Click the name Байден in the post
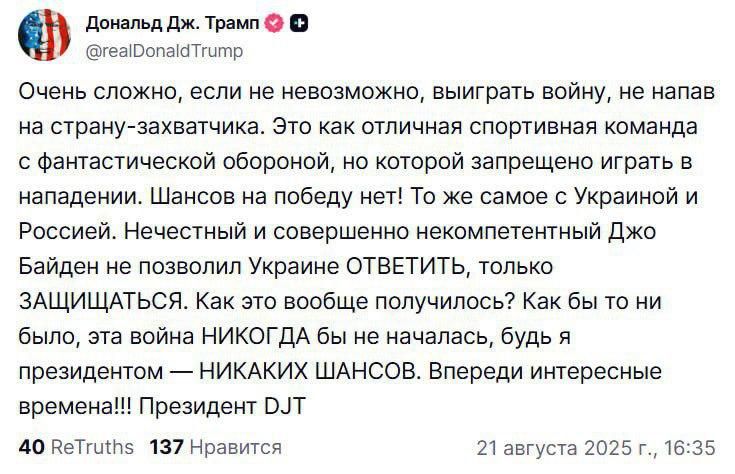 point(60,267)
